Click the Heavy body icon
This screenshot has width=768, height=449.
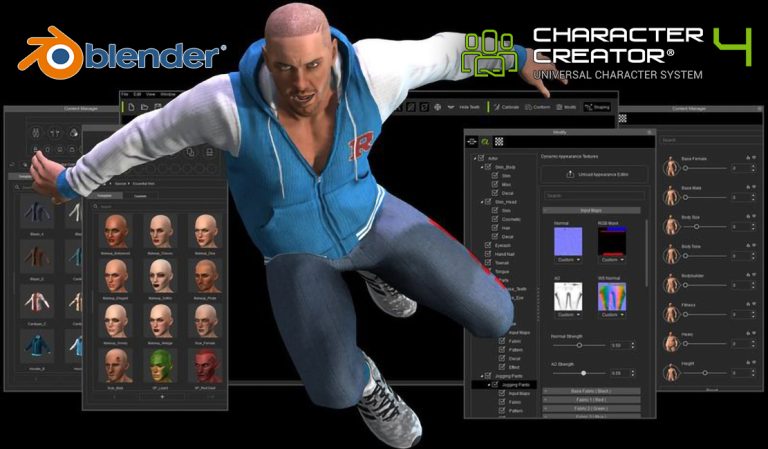coord(671,342)
